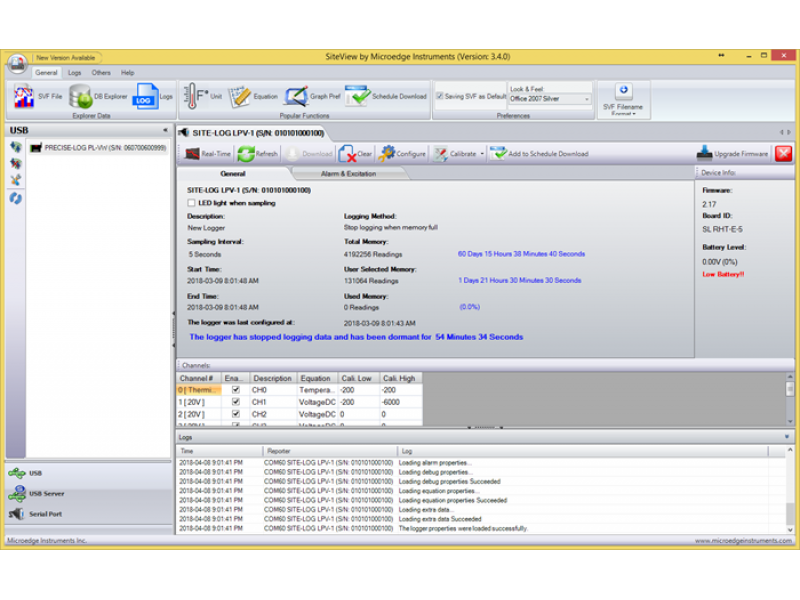
Task: Collapse the Logs panel arrow
Action: click(787, 437)
